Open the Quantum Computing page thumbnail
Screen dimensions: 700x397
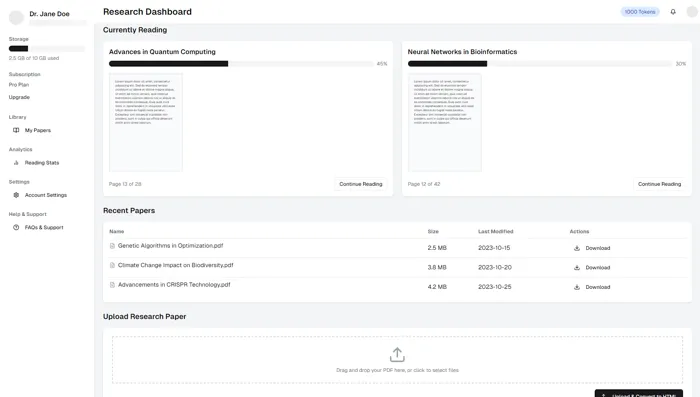coord(146,122)
